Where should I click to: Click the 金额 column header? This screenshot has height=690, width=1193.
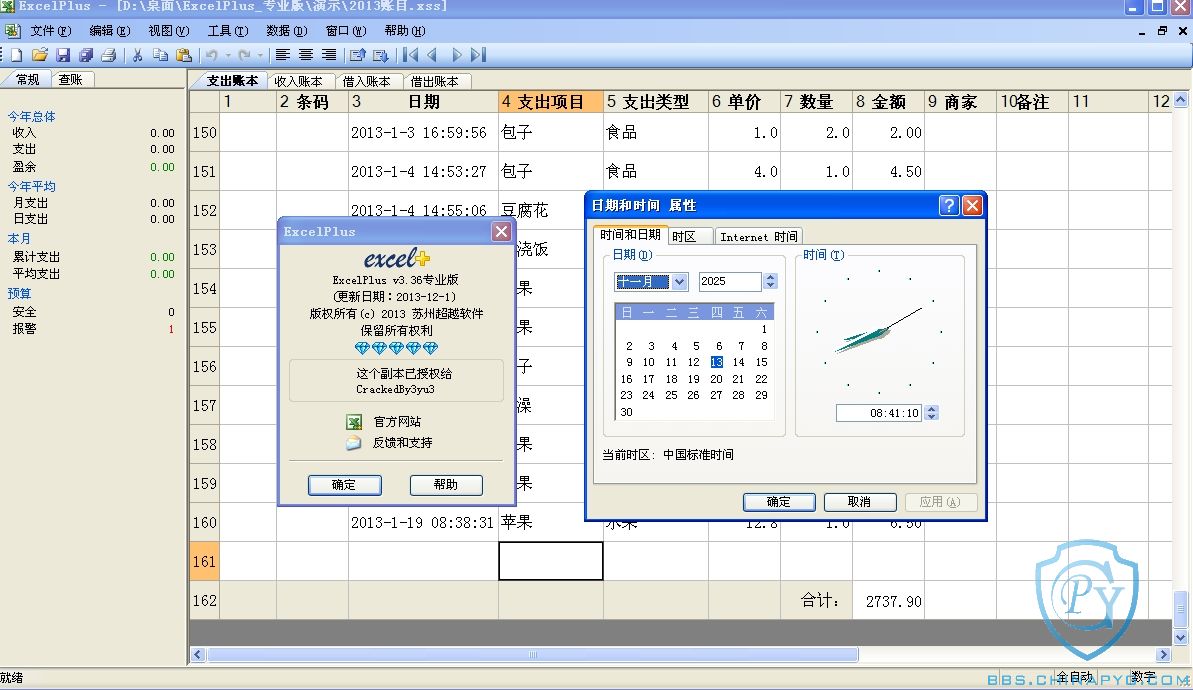click(x=889, y=102)
